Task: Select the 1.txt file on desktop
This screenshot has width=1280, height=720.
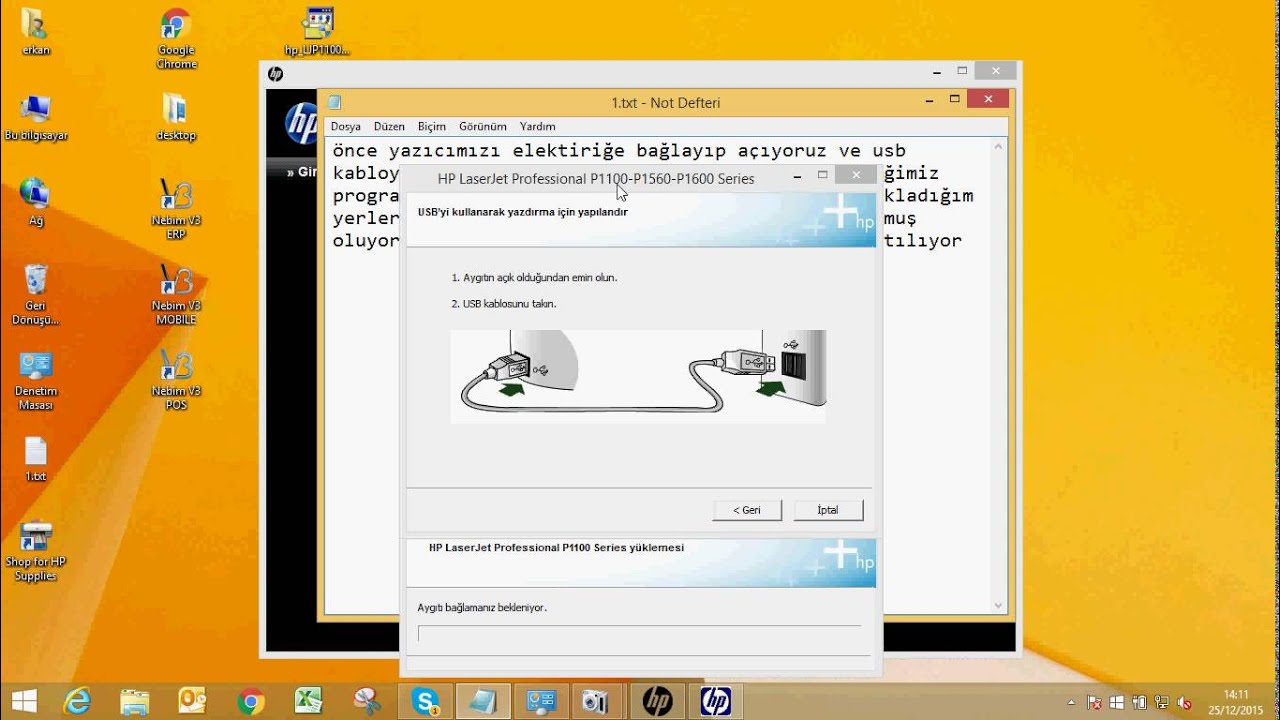Action: 35,460
